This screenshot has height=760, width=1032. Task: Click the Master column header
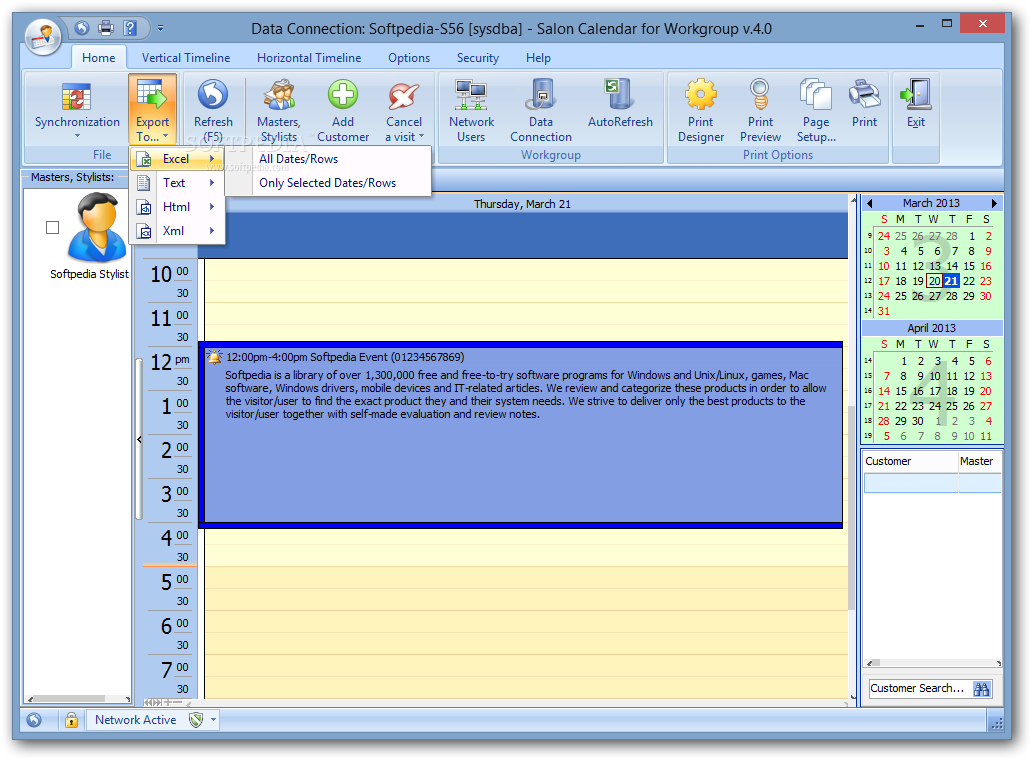pos(979,461)
